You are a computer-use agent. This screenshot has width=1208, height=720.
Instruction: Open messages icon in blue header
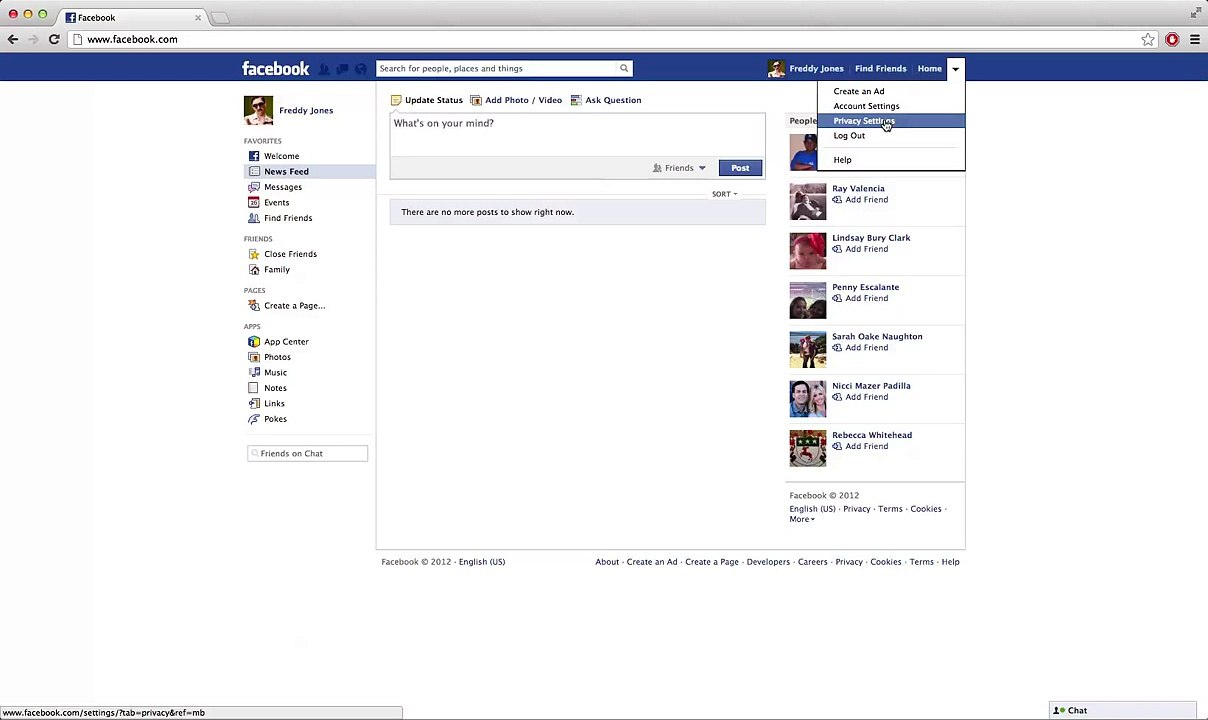pyautogui.click(x=342, y=69)
